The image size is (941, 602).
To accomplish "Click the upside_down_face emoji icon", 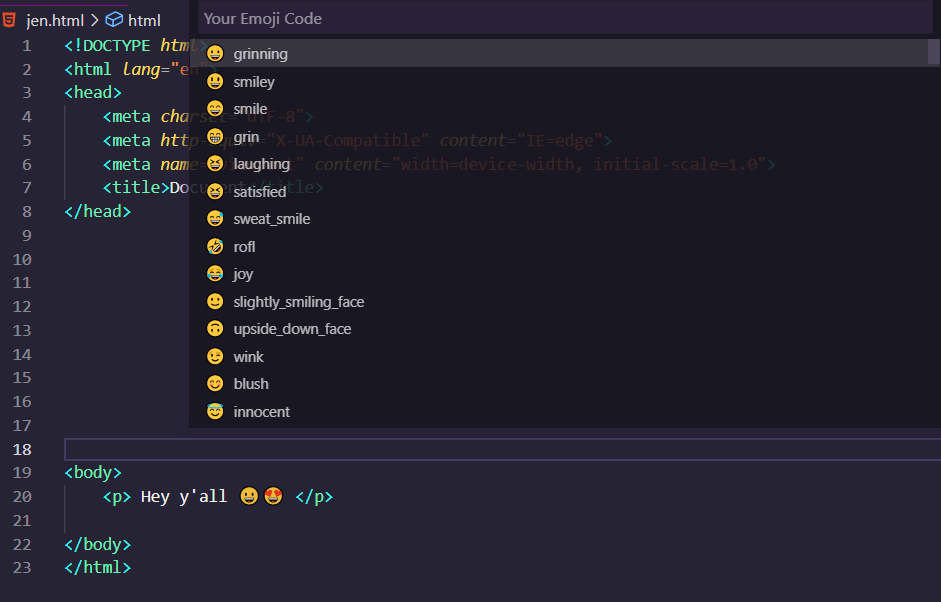I will click(x=214, y=328).
